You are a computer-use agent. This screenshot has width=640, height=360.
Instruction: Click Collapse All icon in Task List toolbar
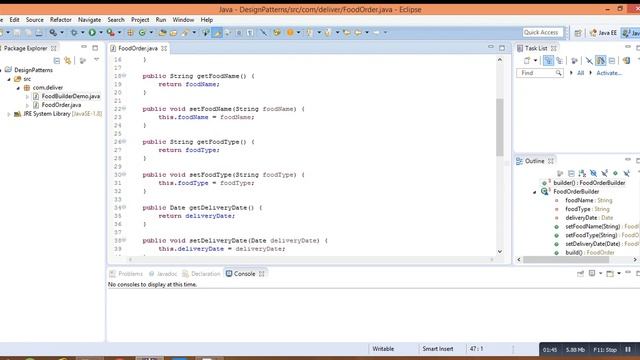612,61
